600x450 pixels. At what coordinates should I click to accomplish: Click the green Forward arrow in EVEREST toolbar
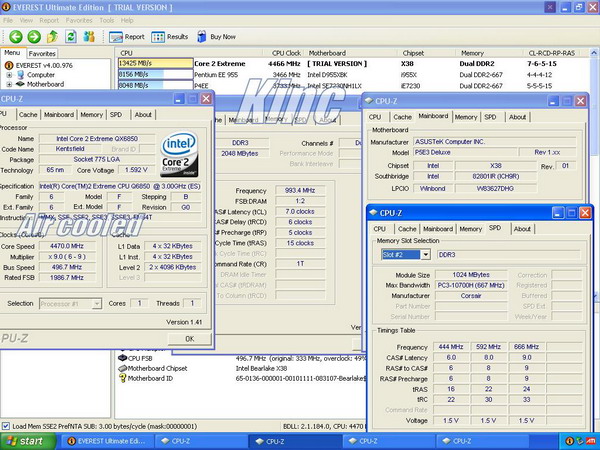tap(32, 36)
